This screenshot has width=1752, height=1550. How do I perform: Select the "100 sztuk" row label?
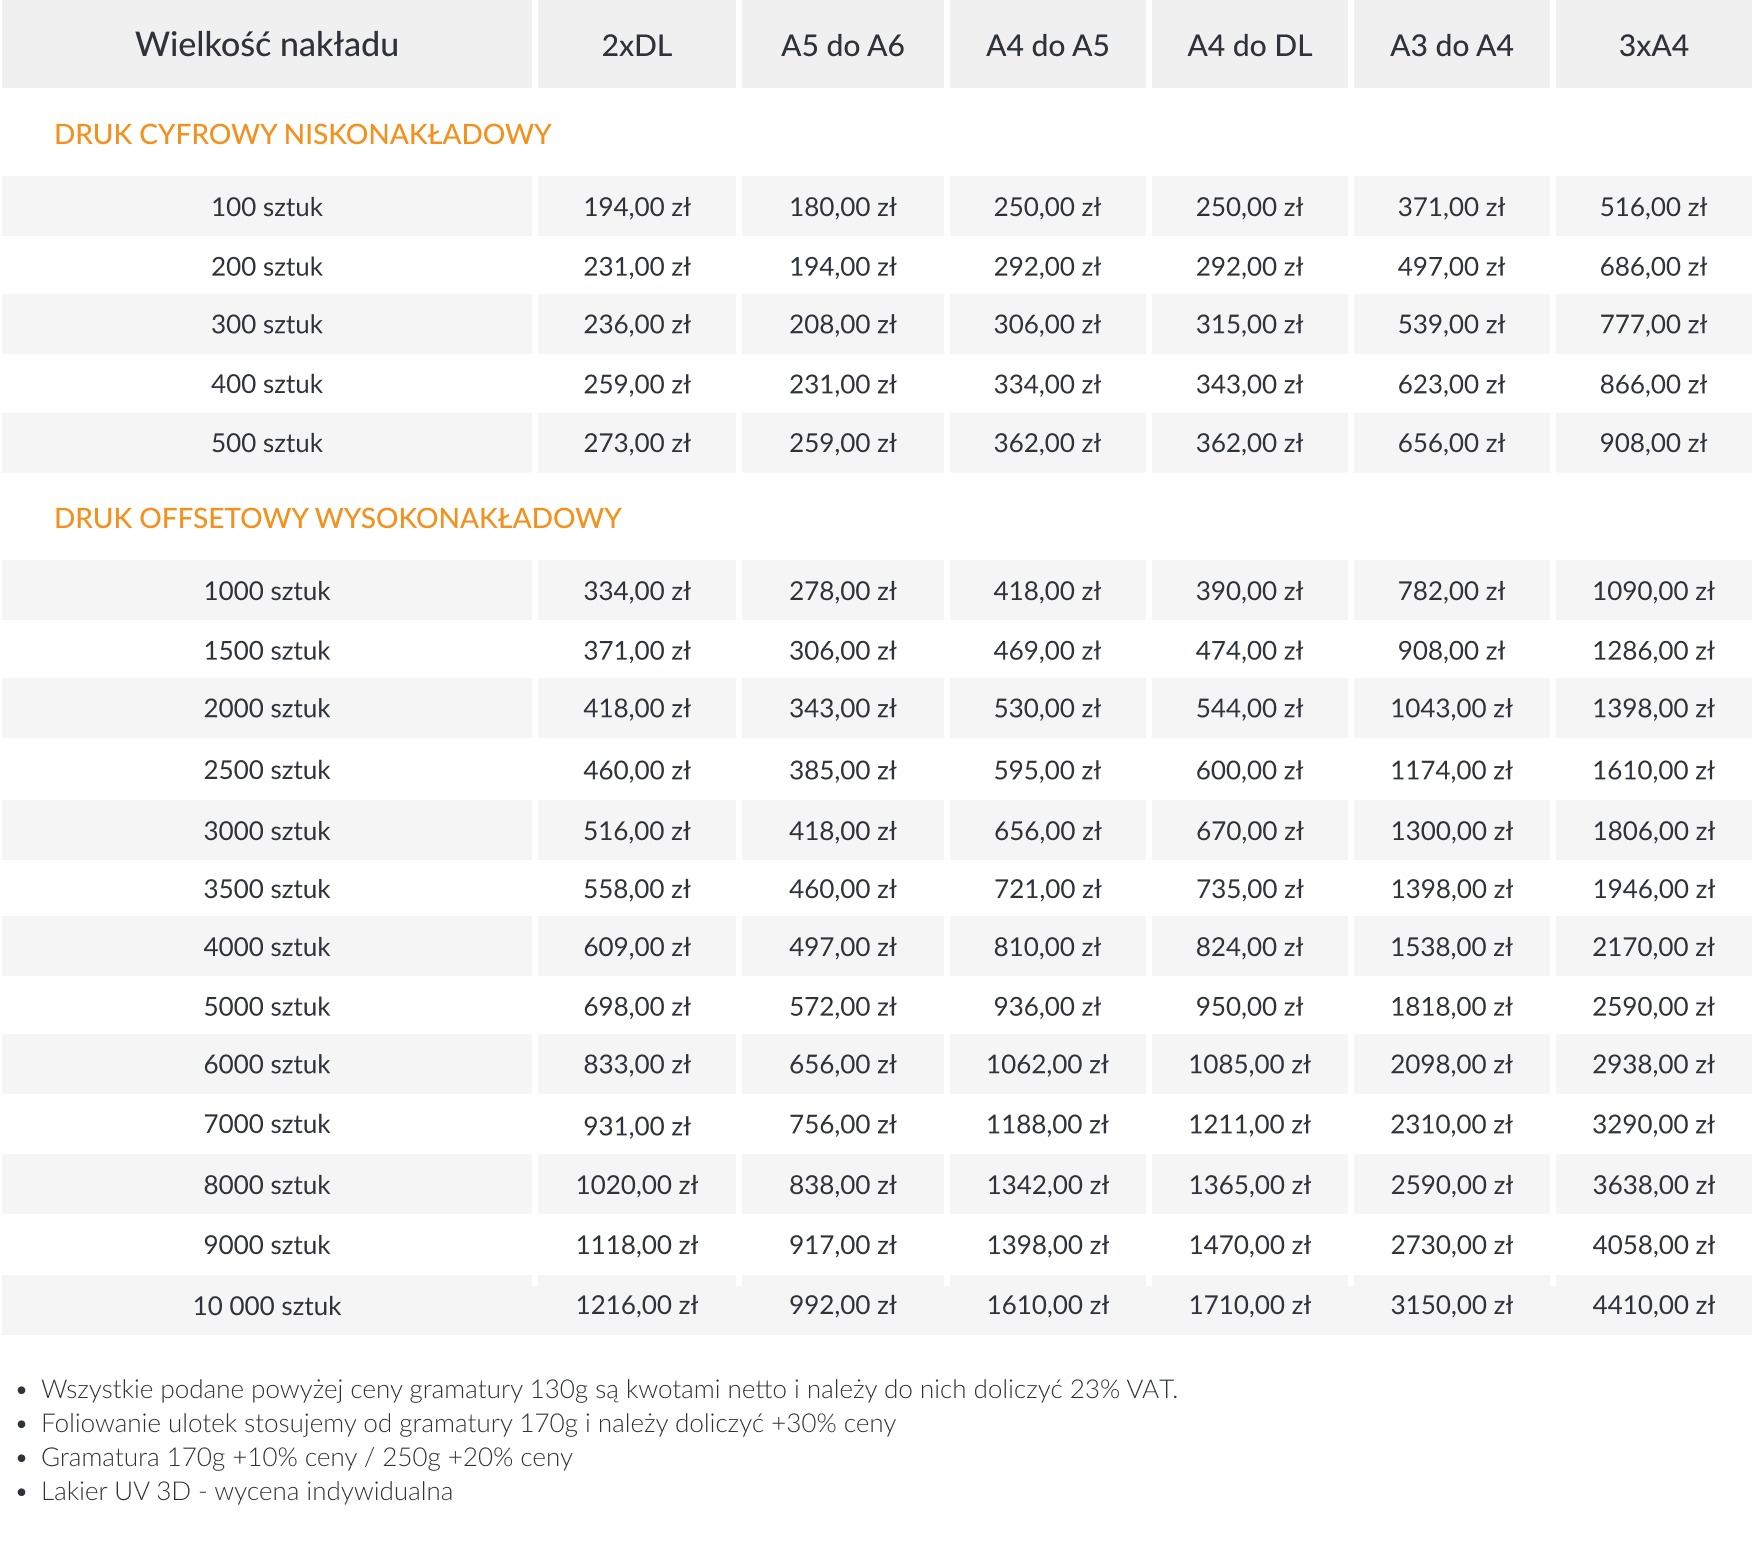tap(267, 207)
